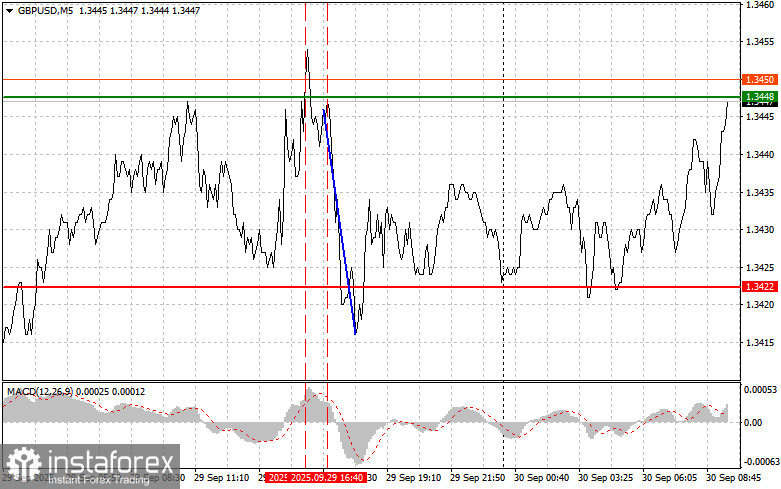Click the 1.3415 price scale value

[760, 343]
